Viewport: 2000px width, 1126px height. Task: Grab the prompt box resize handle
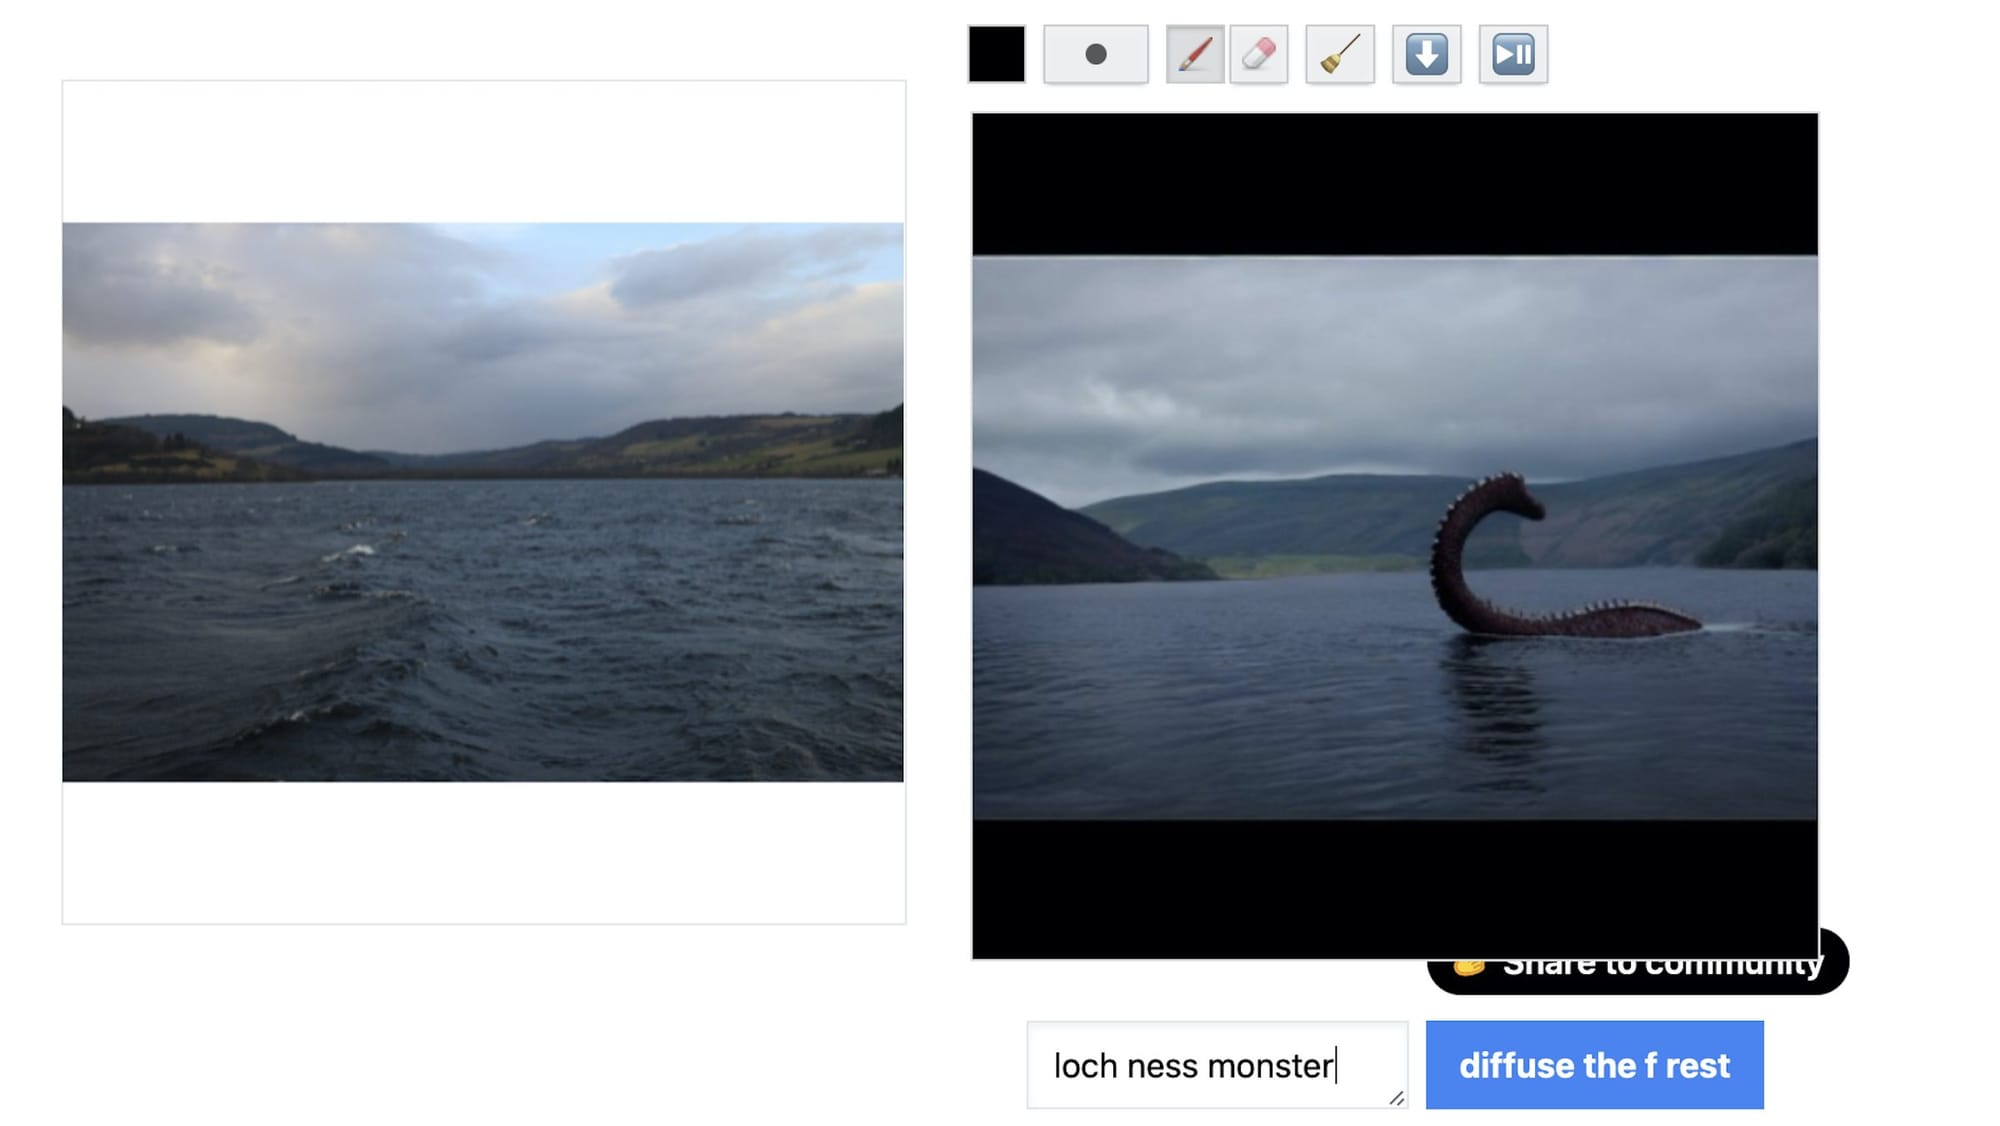pyautogui.click(x=1396, y=1098)
